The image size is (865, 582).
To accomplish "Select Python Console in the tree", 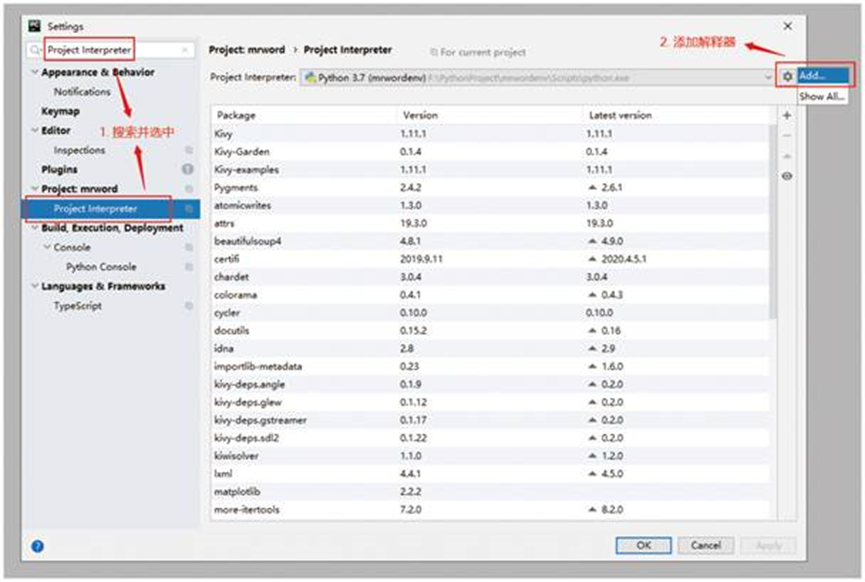I will 102,267.
